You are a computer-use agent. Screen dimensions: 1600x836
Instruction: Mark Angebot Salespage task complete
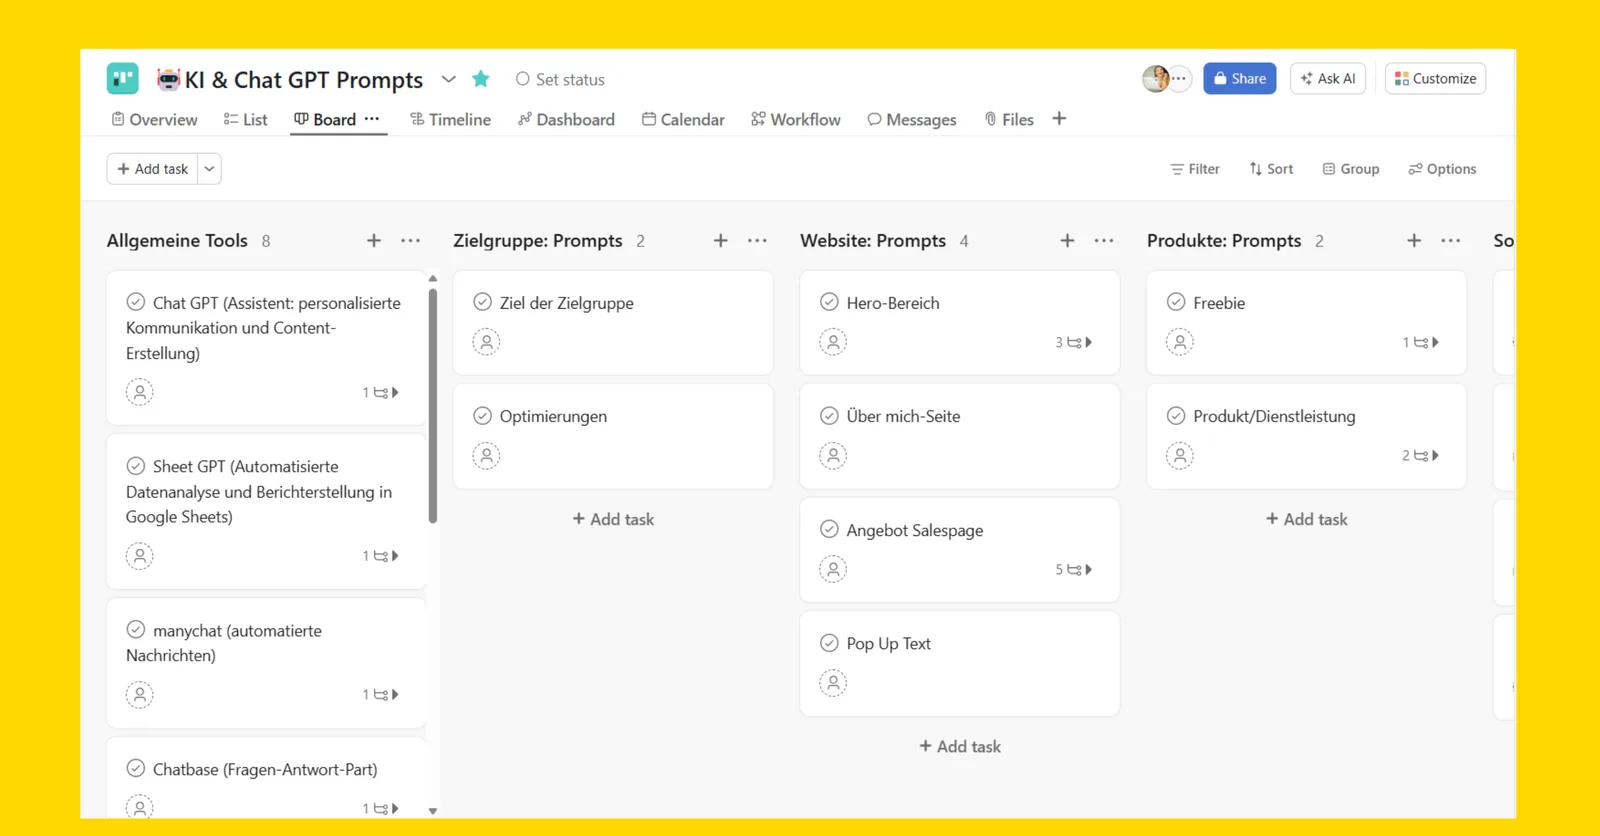click(x=829, y=529)
